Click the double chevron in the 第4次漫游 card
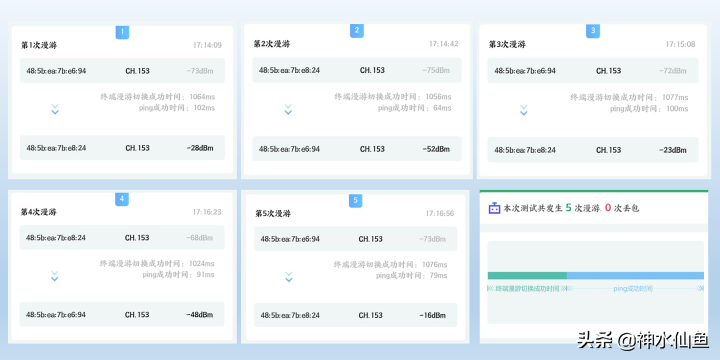 (x=54, y=276)
